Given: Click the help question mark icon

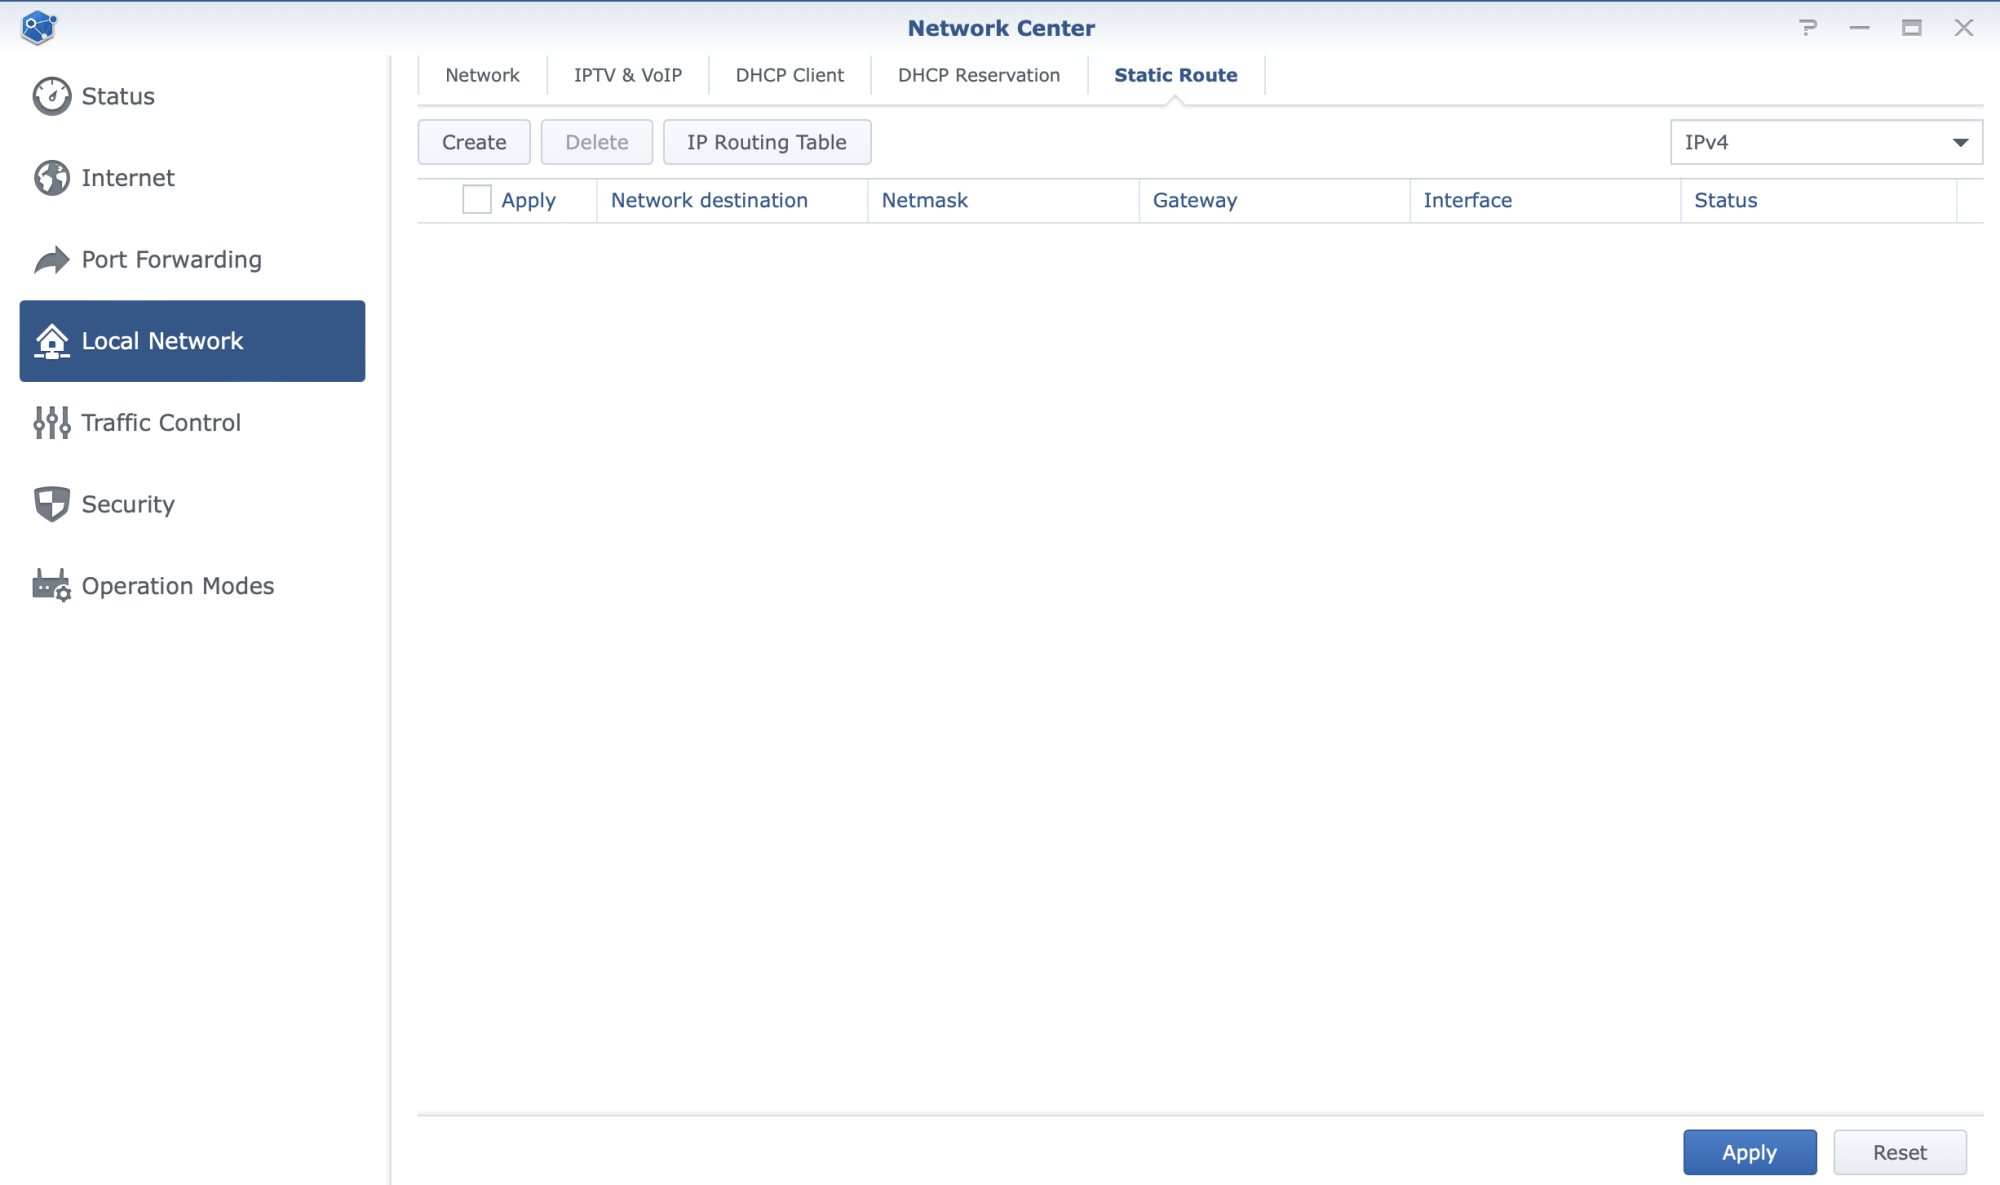Looking at the screenshot, I should (x=1807, y=28).
